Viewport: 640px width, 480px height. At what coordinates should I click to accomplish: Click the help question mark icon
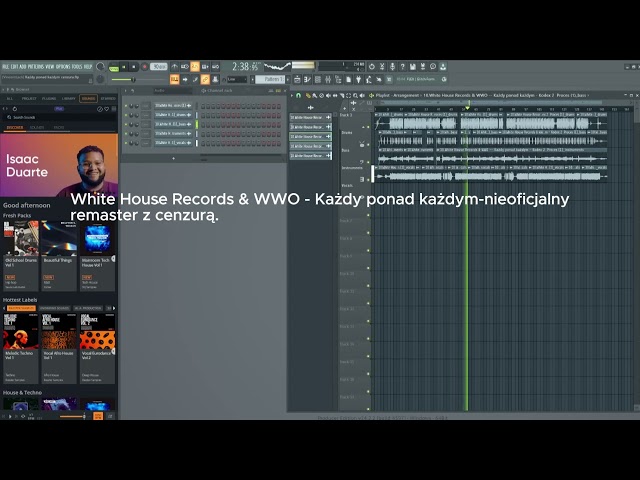[x=402, y=67]
